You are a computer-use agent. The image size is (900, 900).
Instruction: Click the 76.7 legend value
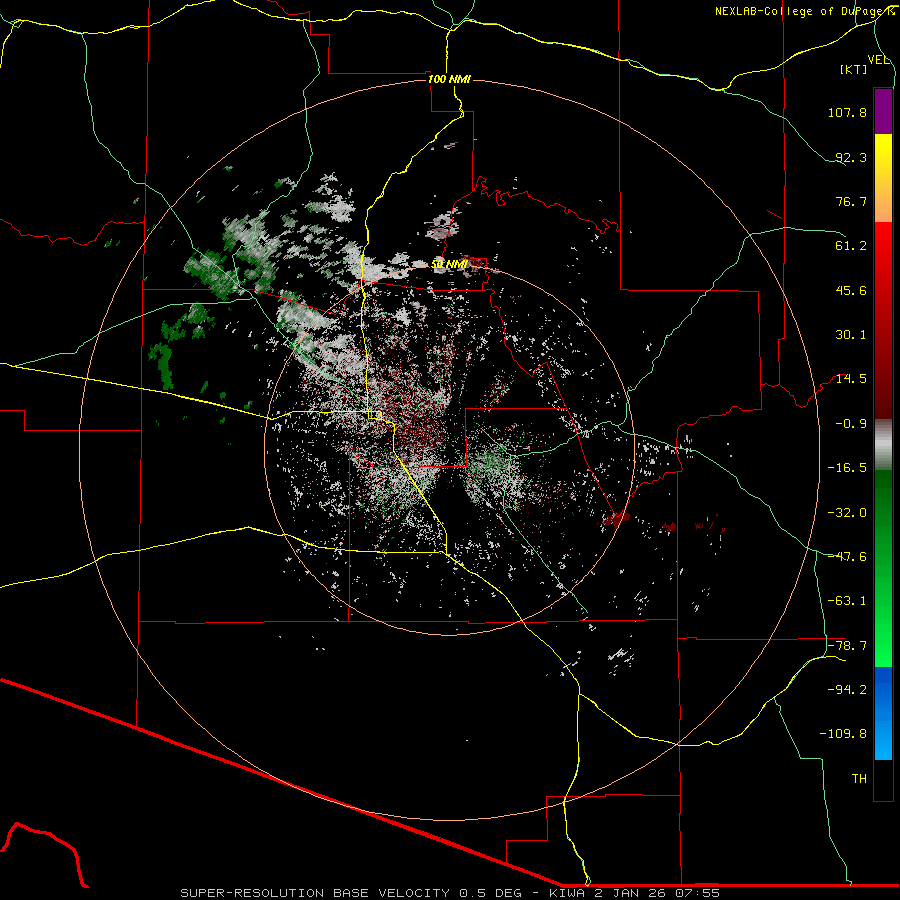click(851, 201)
